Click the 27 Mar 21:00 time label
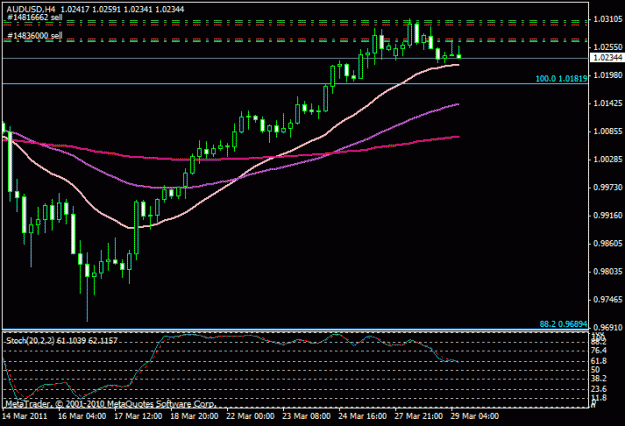This screenshot has height=426, width=625. coord(419,416)
